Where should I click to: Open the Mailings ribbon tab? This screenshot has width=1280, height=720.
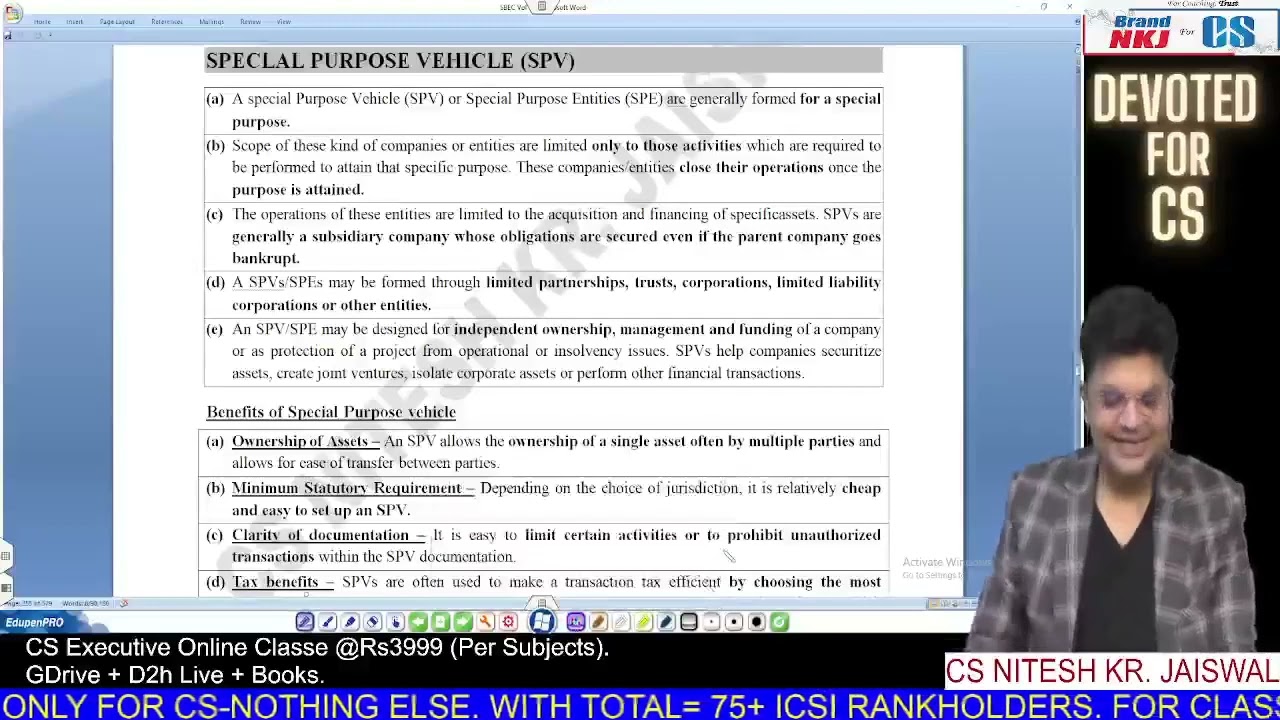[x=211, y=22]
